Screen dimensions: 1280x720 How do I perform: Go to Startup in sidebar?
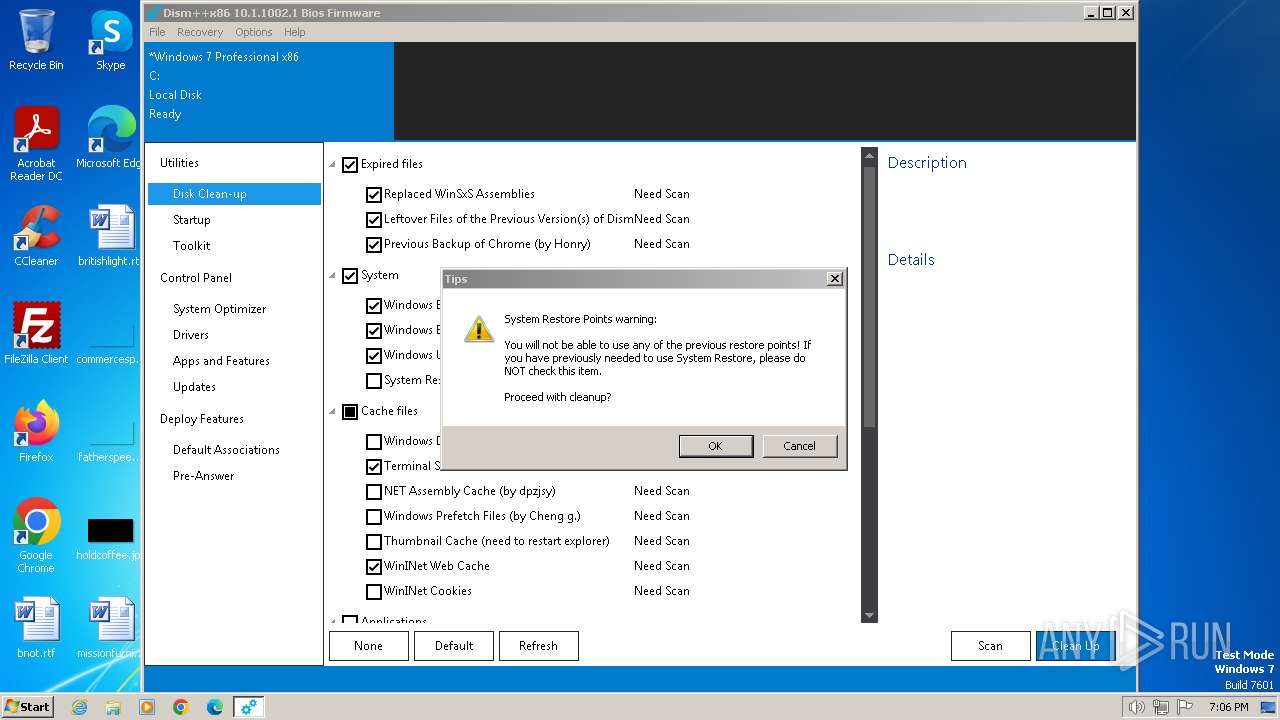(192, 220)
